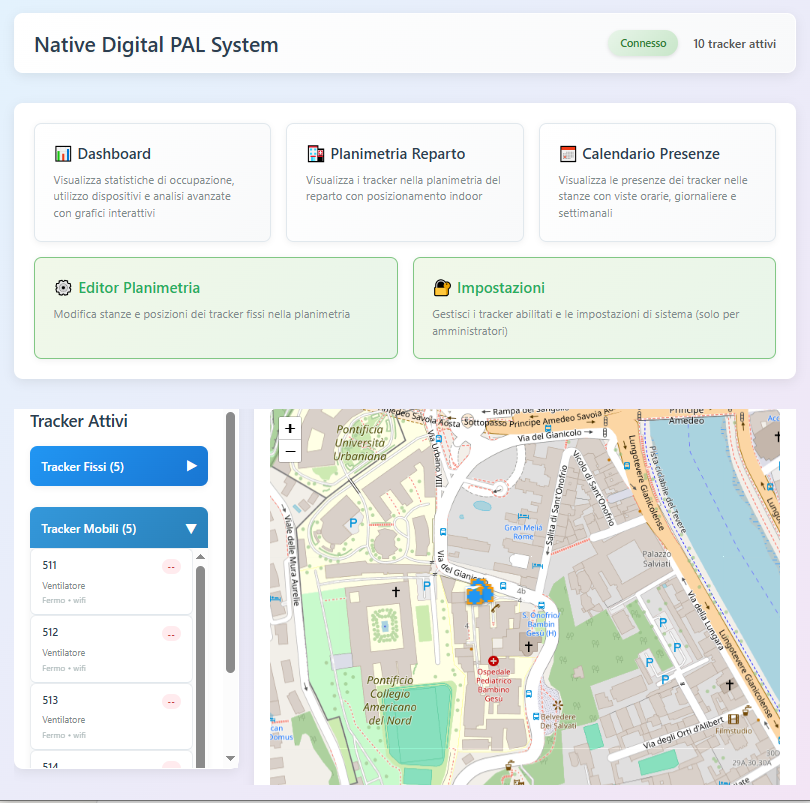Zoom out on the map
Viewport: 810px width, 803px height.
pos(290,451)
